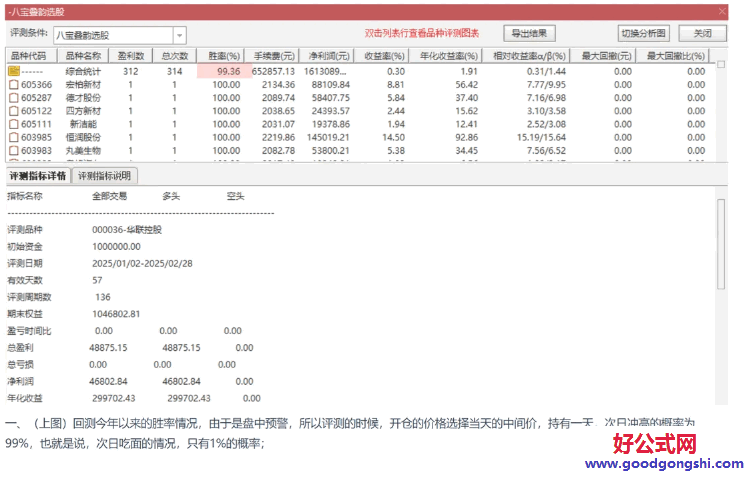Sort by the 盈利数 column header
The height and width of the screenshot is (486, 752).
point(131,56)
